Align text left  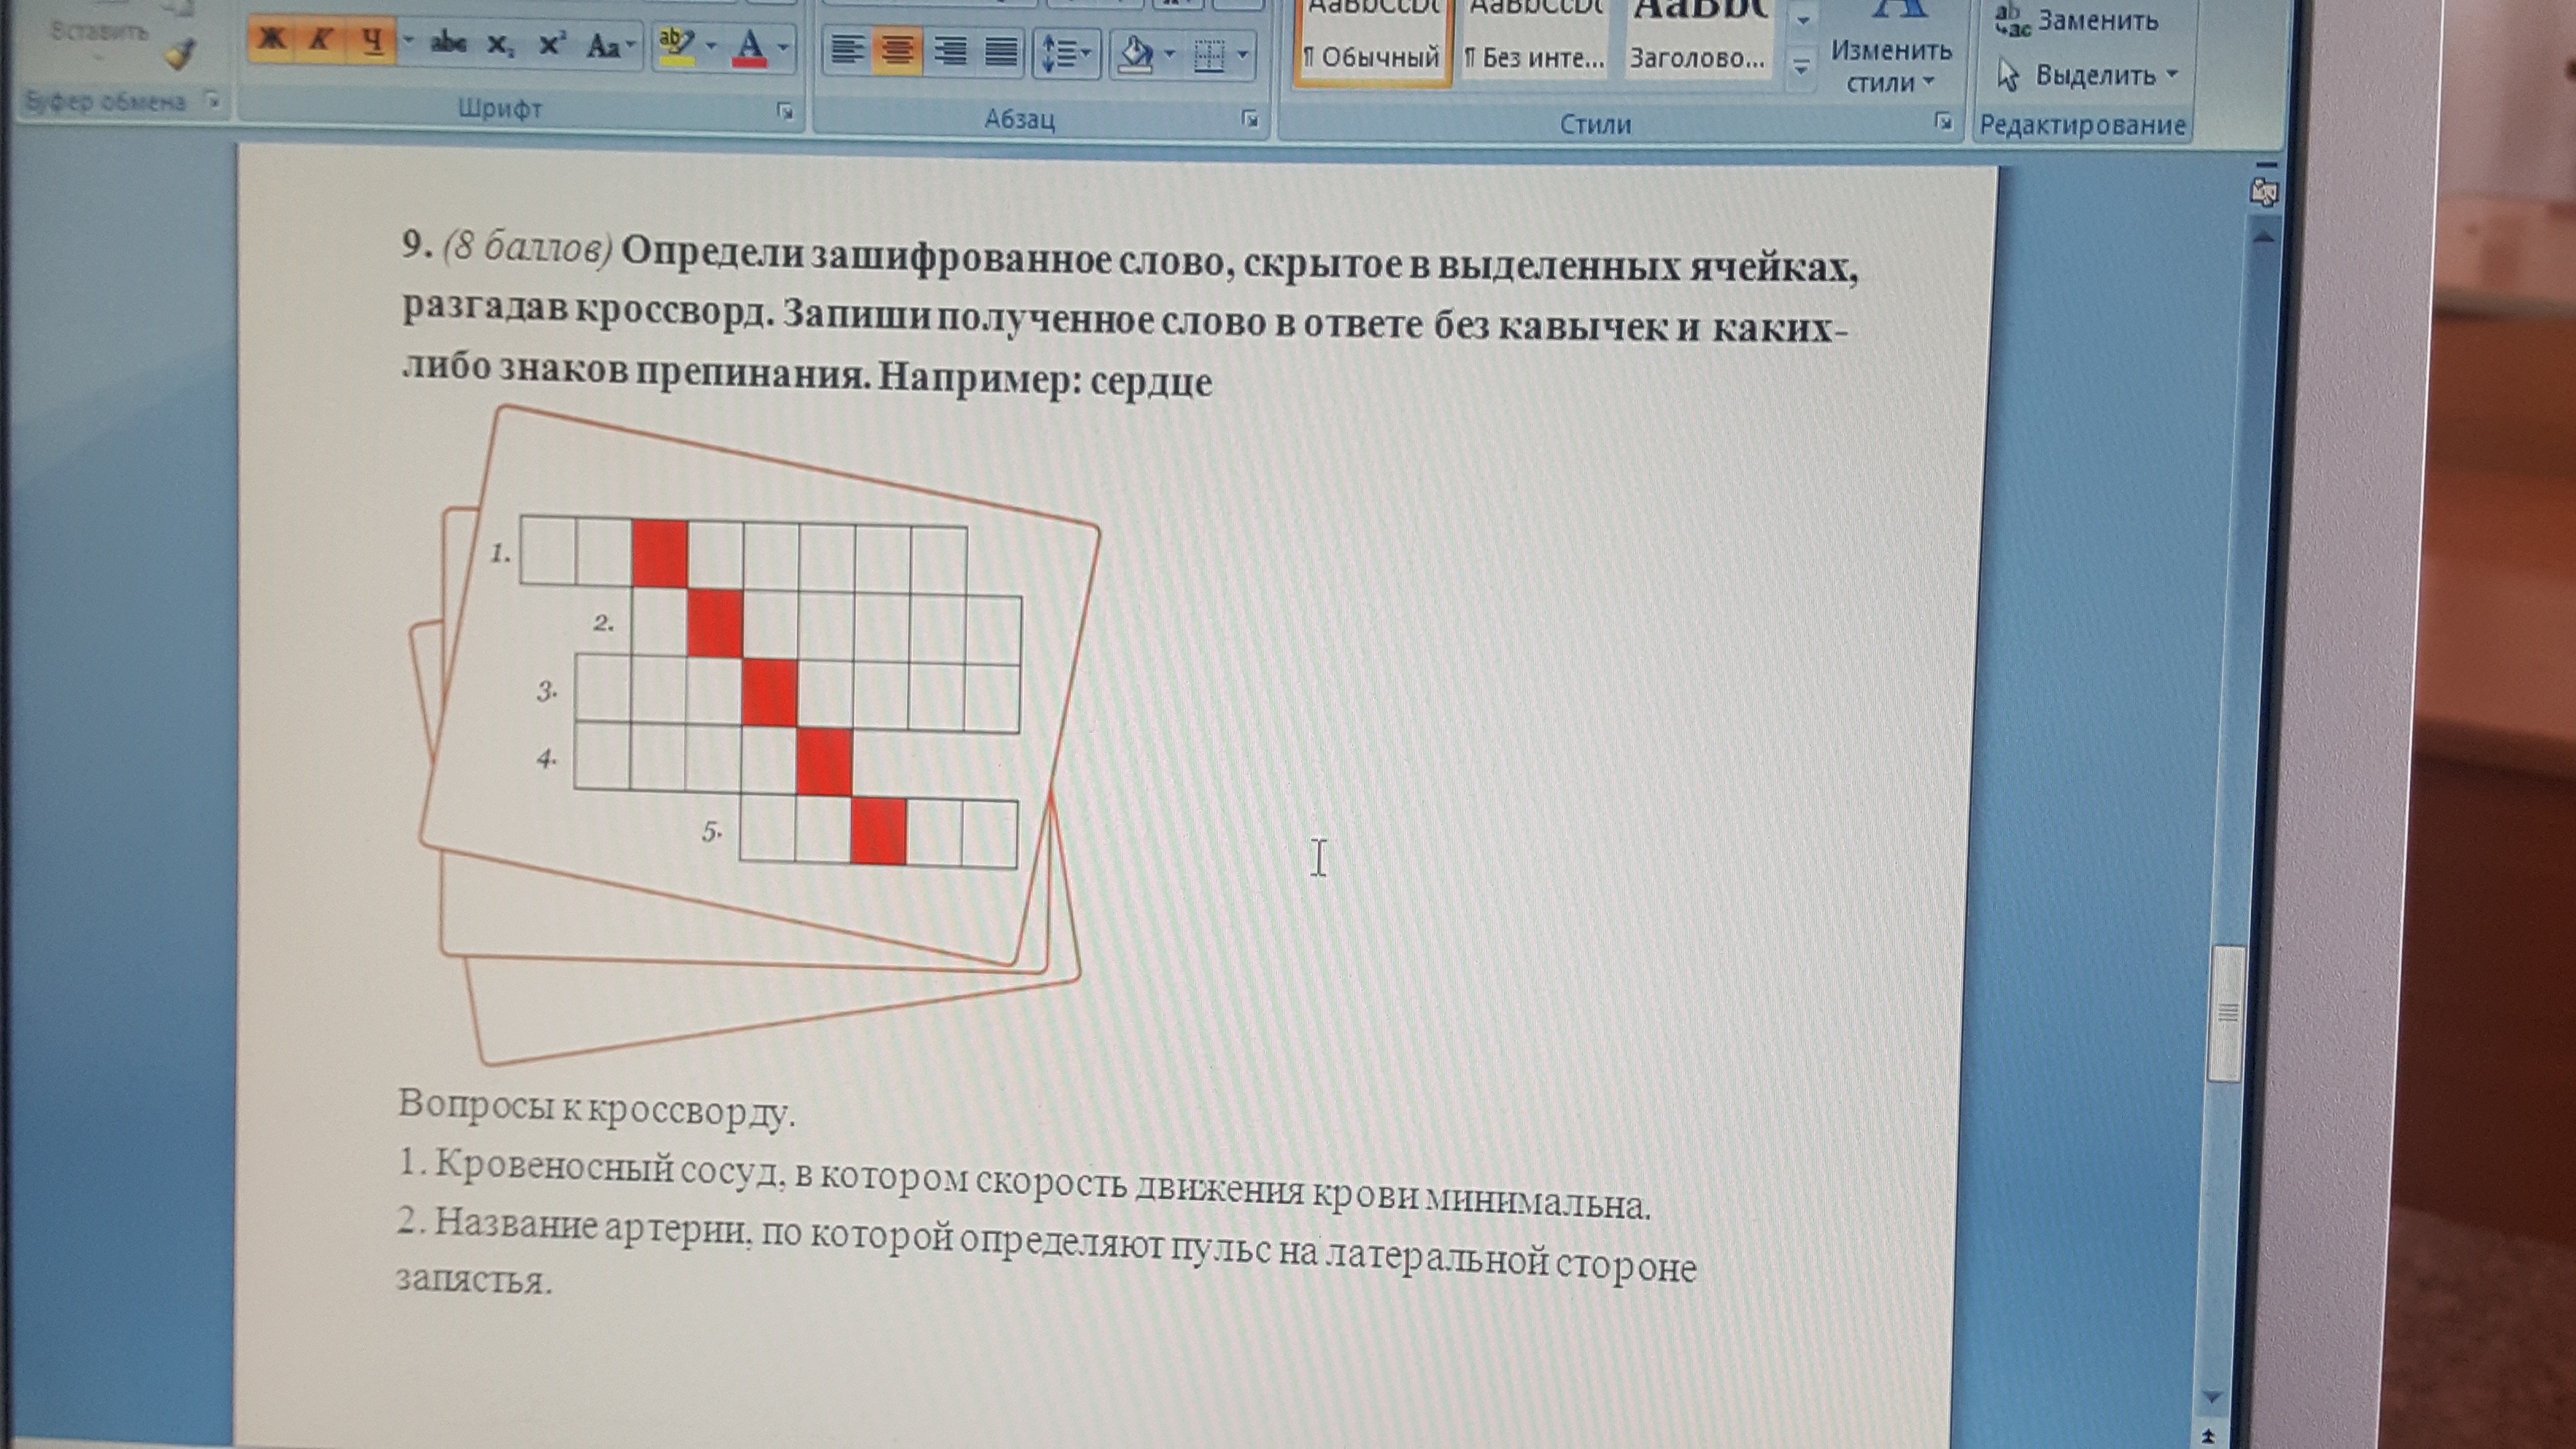(x=847, y=50)
